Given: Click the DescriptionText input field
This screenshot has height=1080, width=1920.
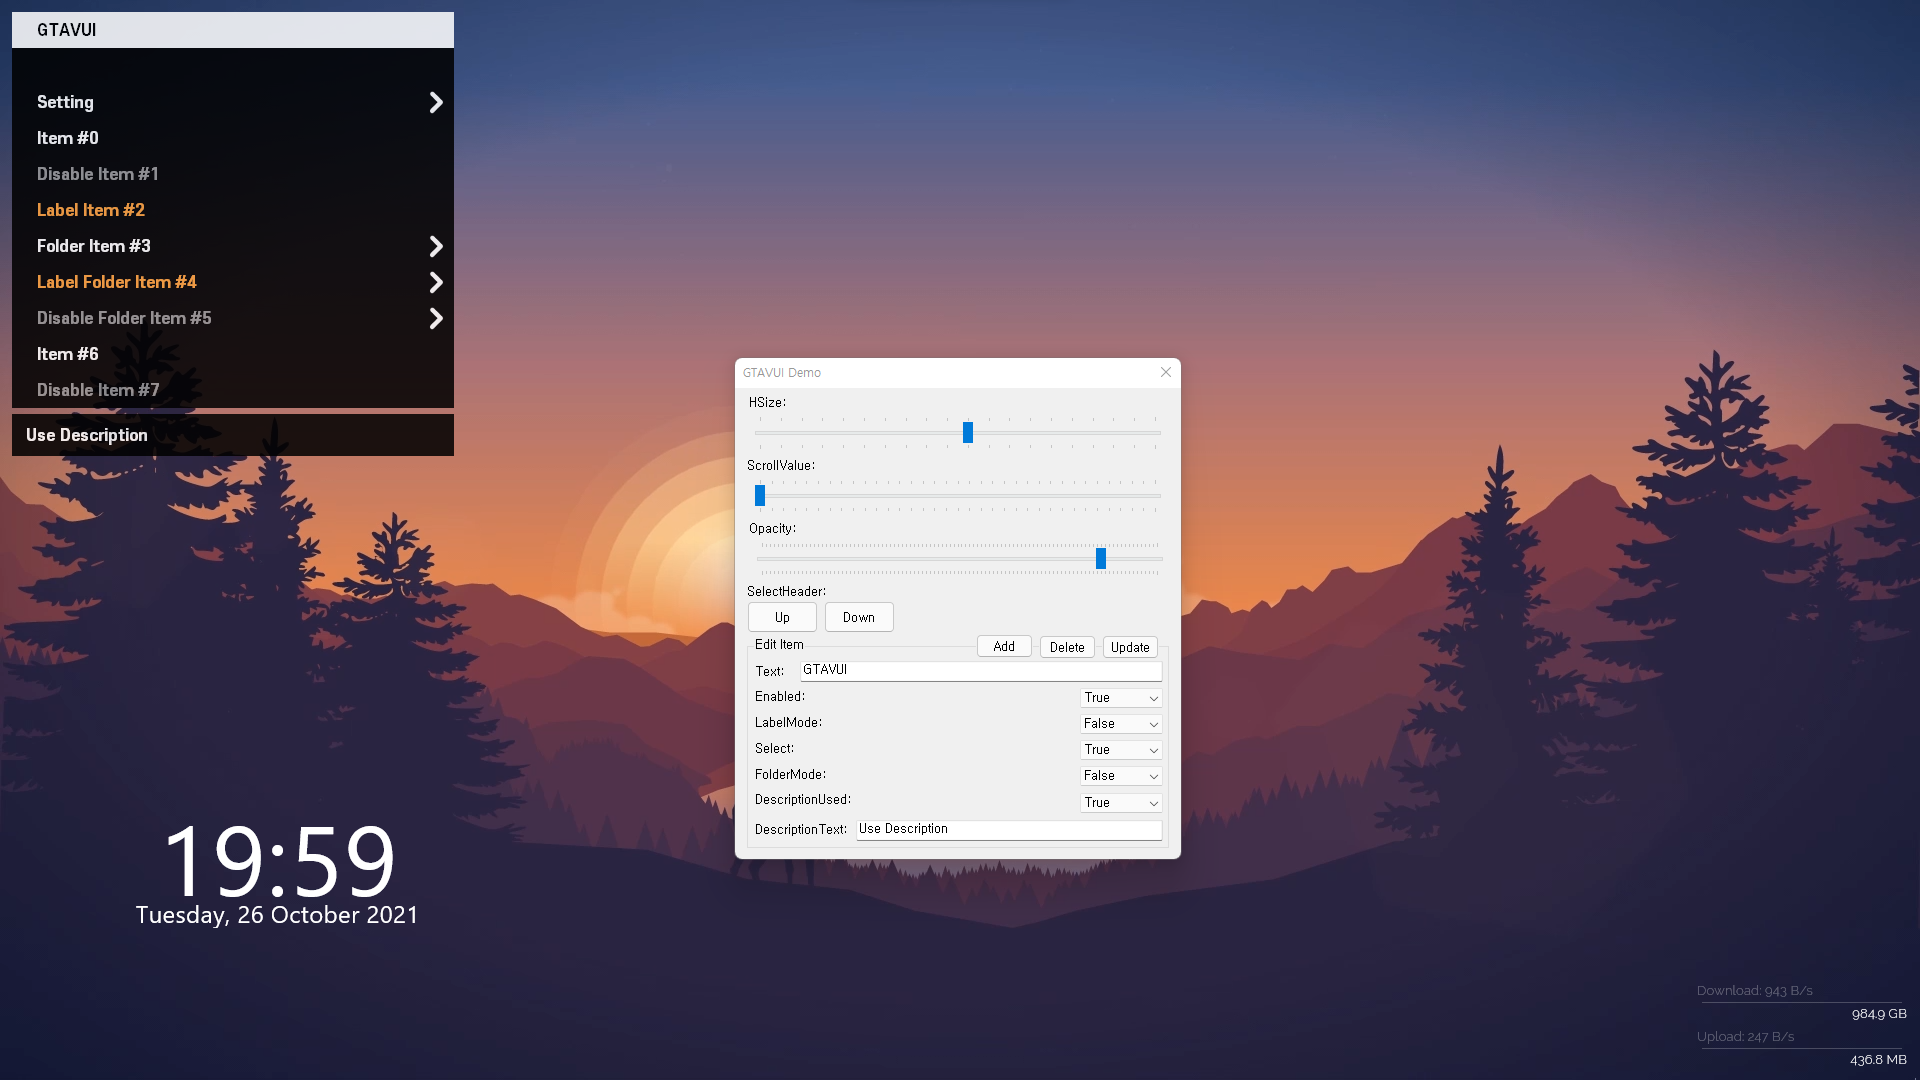Looking at the screenshot, I should tap(1008, 829).
